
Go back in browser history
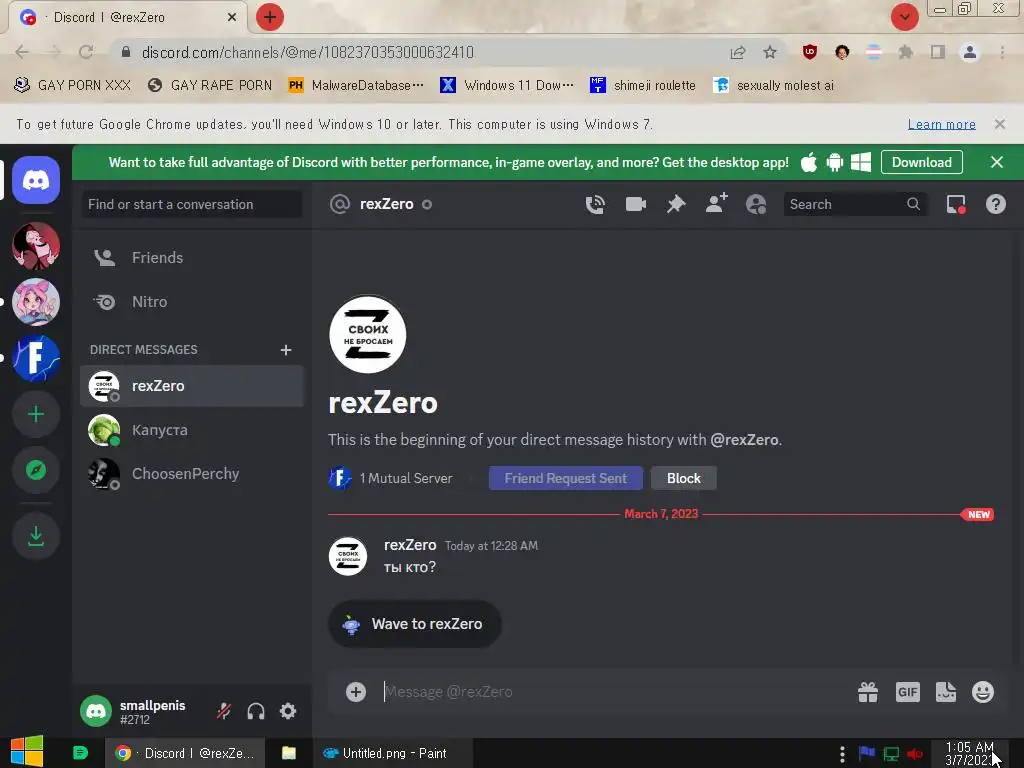pyautogui.click(x=22, y=52)
